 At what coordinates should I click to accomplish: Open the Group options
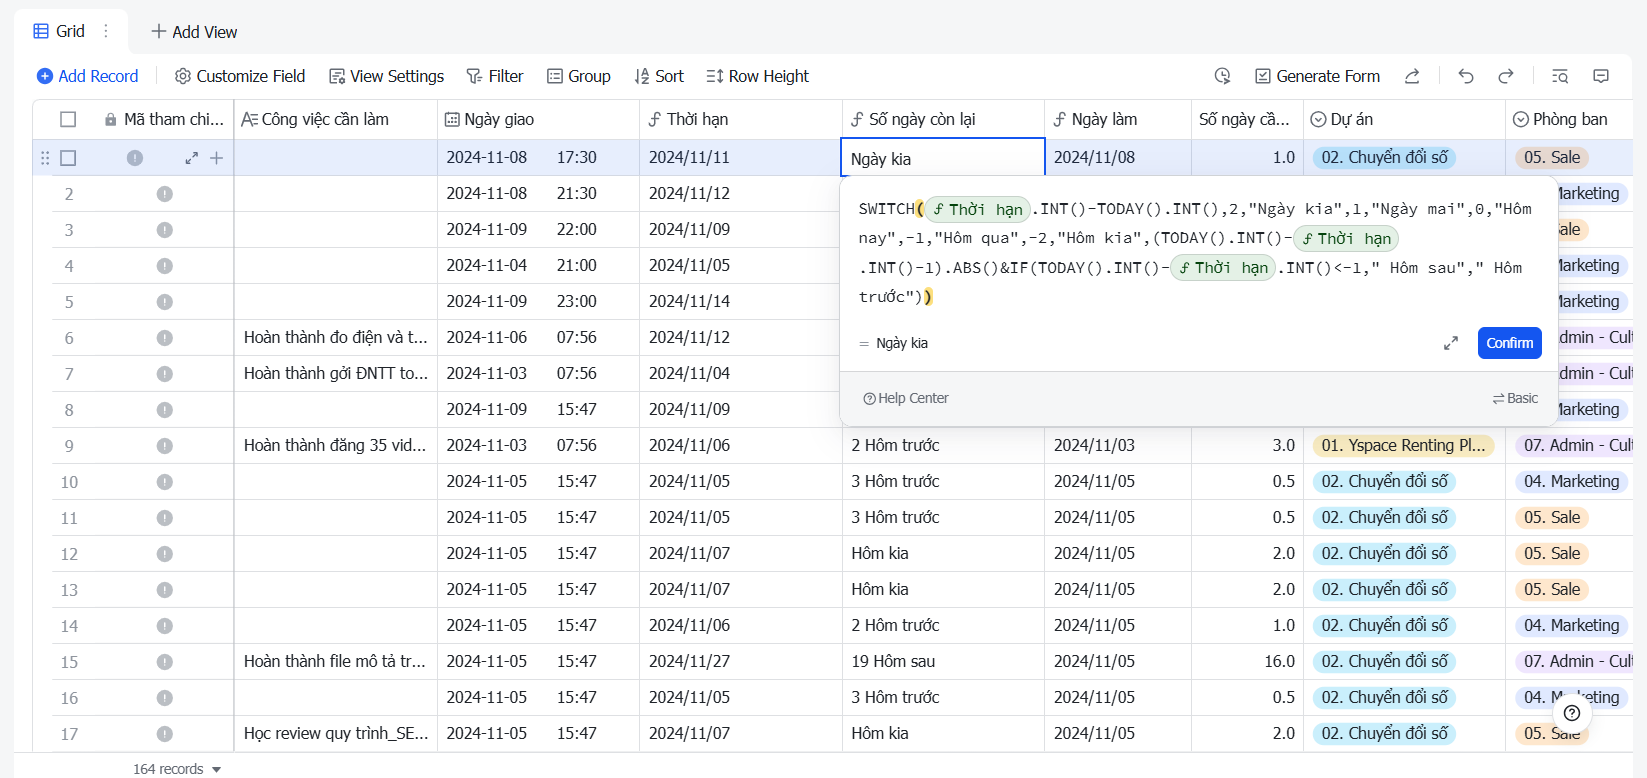coord(579,76)
